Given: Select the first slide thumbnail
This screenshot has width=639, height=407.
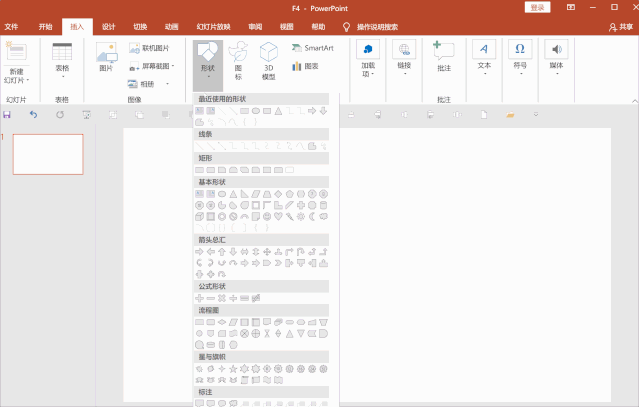Looking at the screenshot, I should [48, 154].
